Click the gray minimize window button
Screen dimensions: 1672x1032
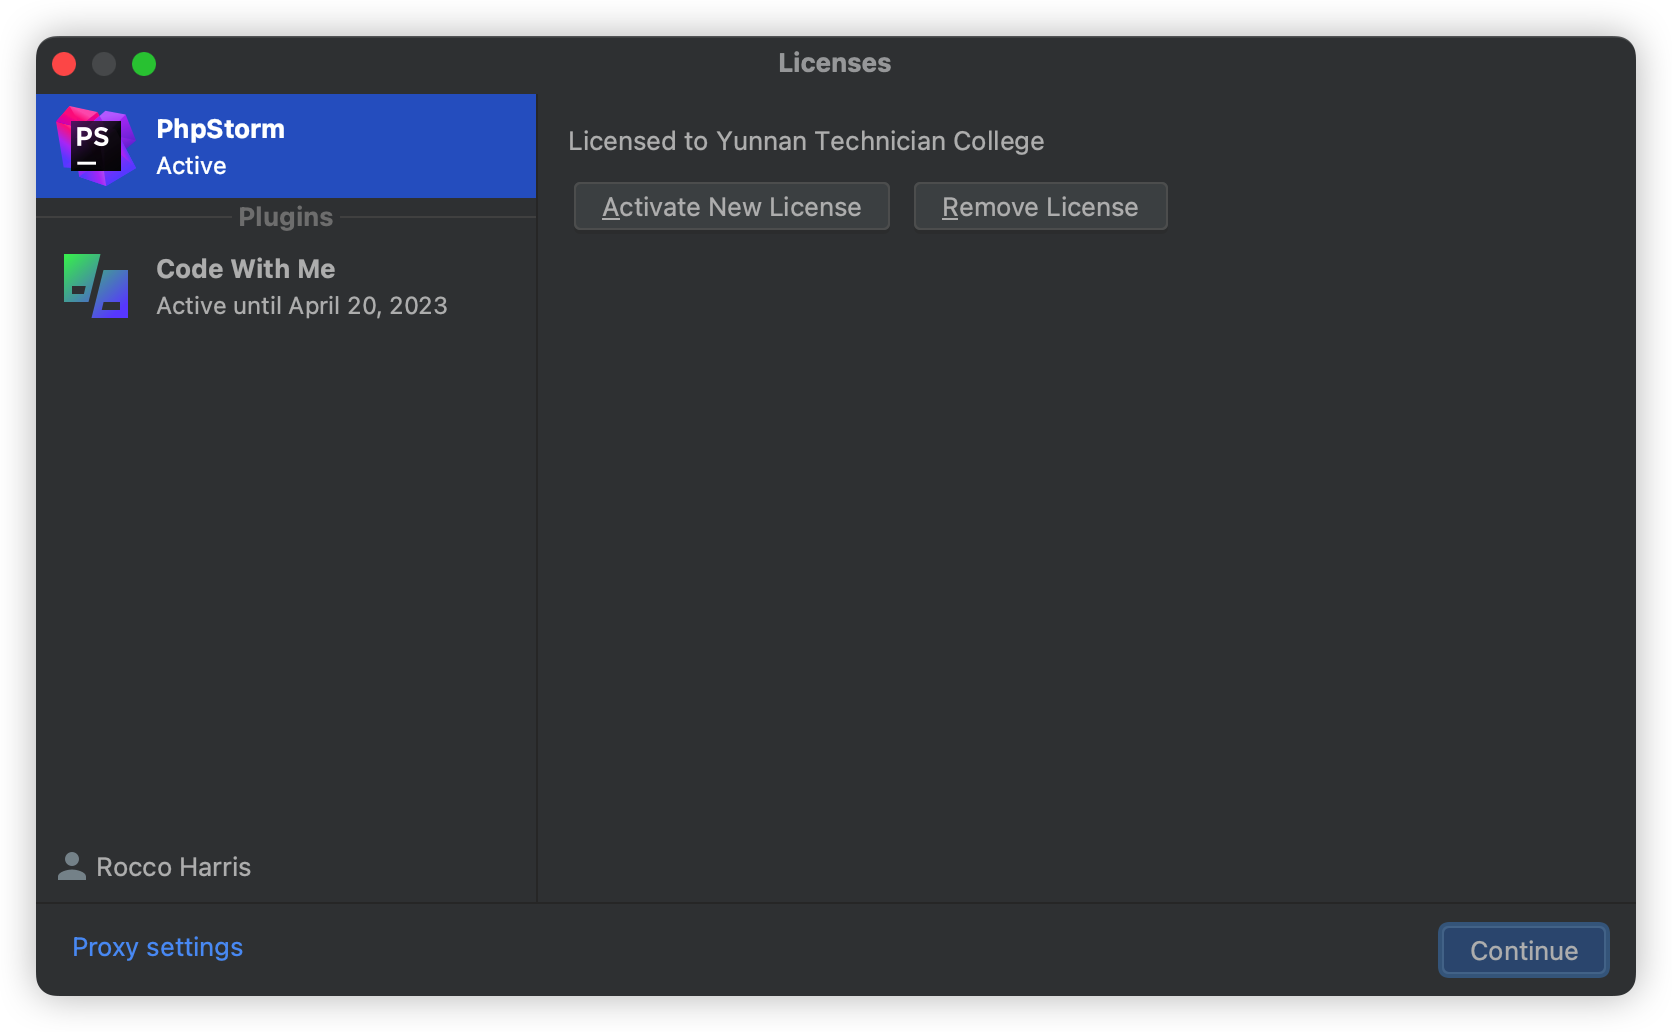[104, 64]
